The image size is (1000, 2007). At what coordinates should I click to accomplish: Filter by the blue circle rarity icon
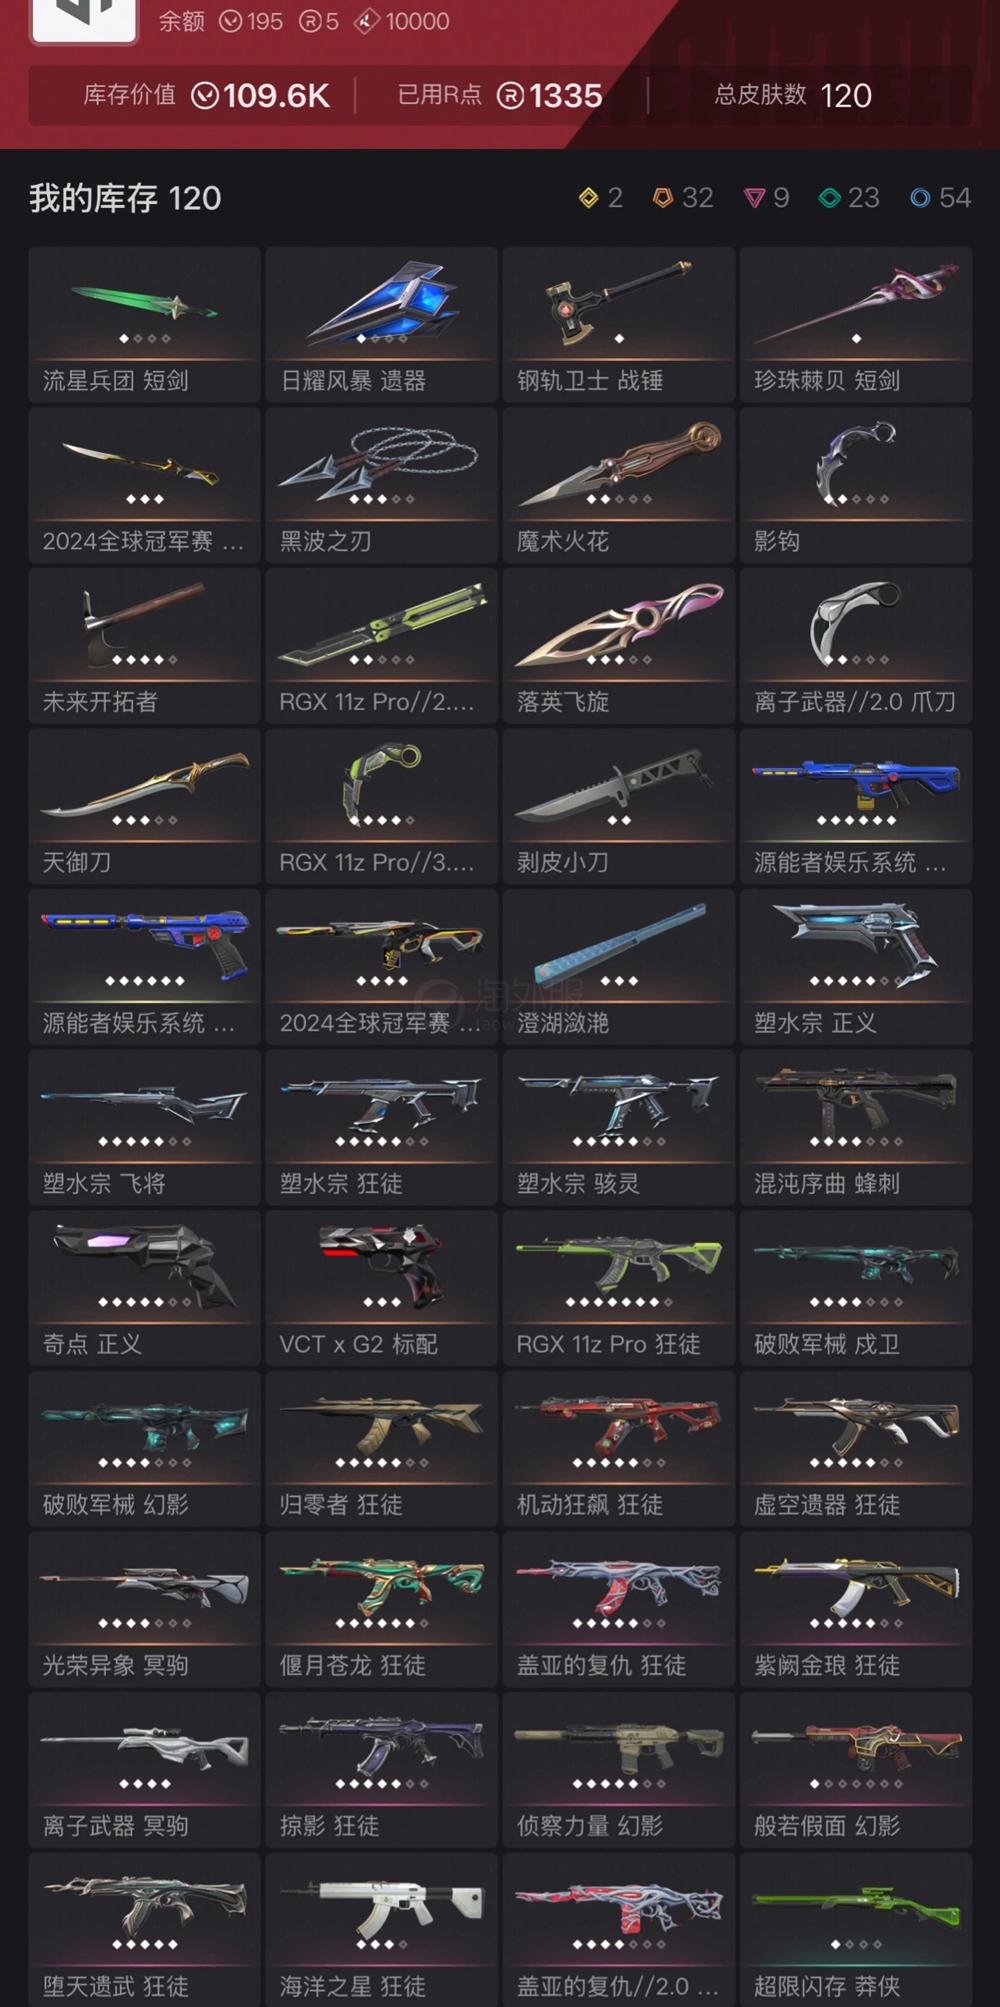point(920,198)
